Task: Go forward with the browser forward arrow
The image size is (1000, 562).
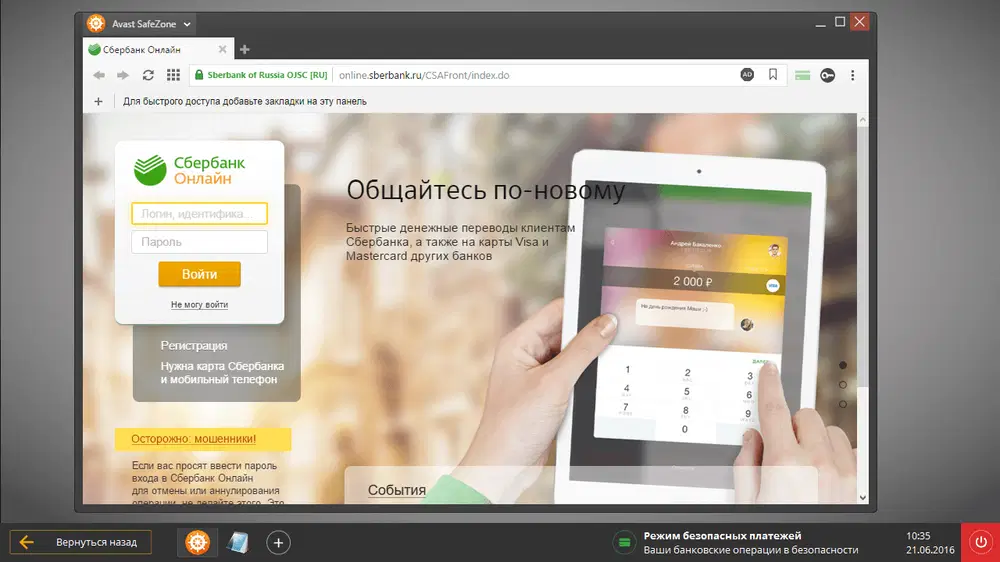Action: (x=123, y=75)
